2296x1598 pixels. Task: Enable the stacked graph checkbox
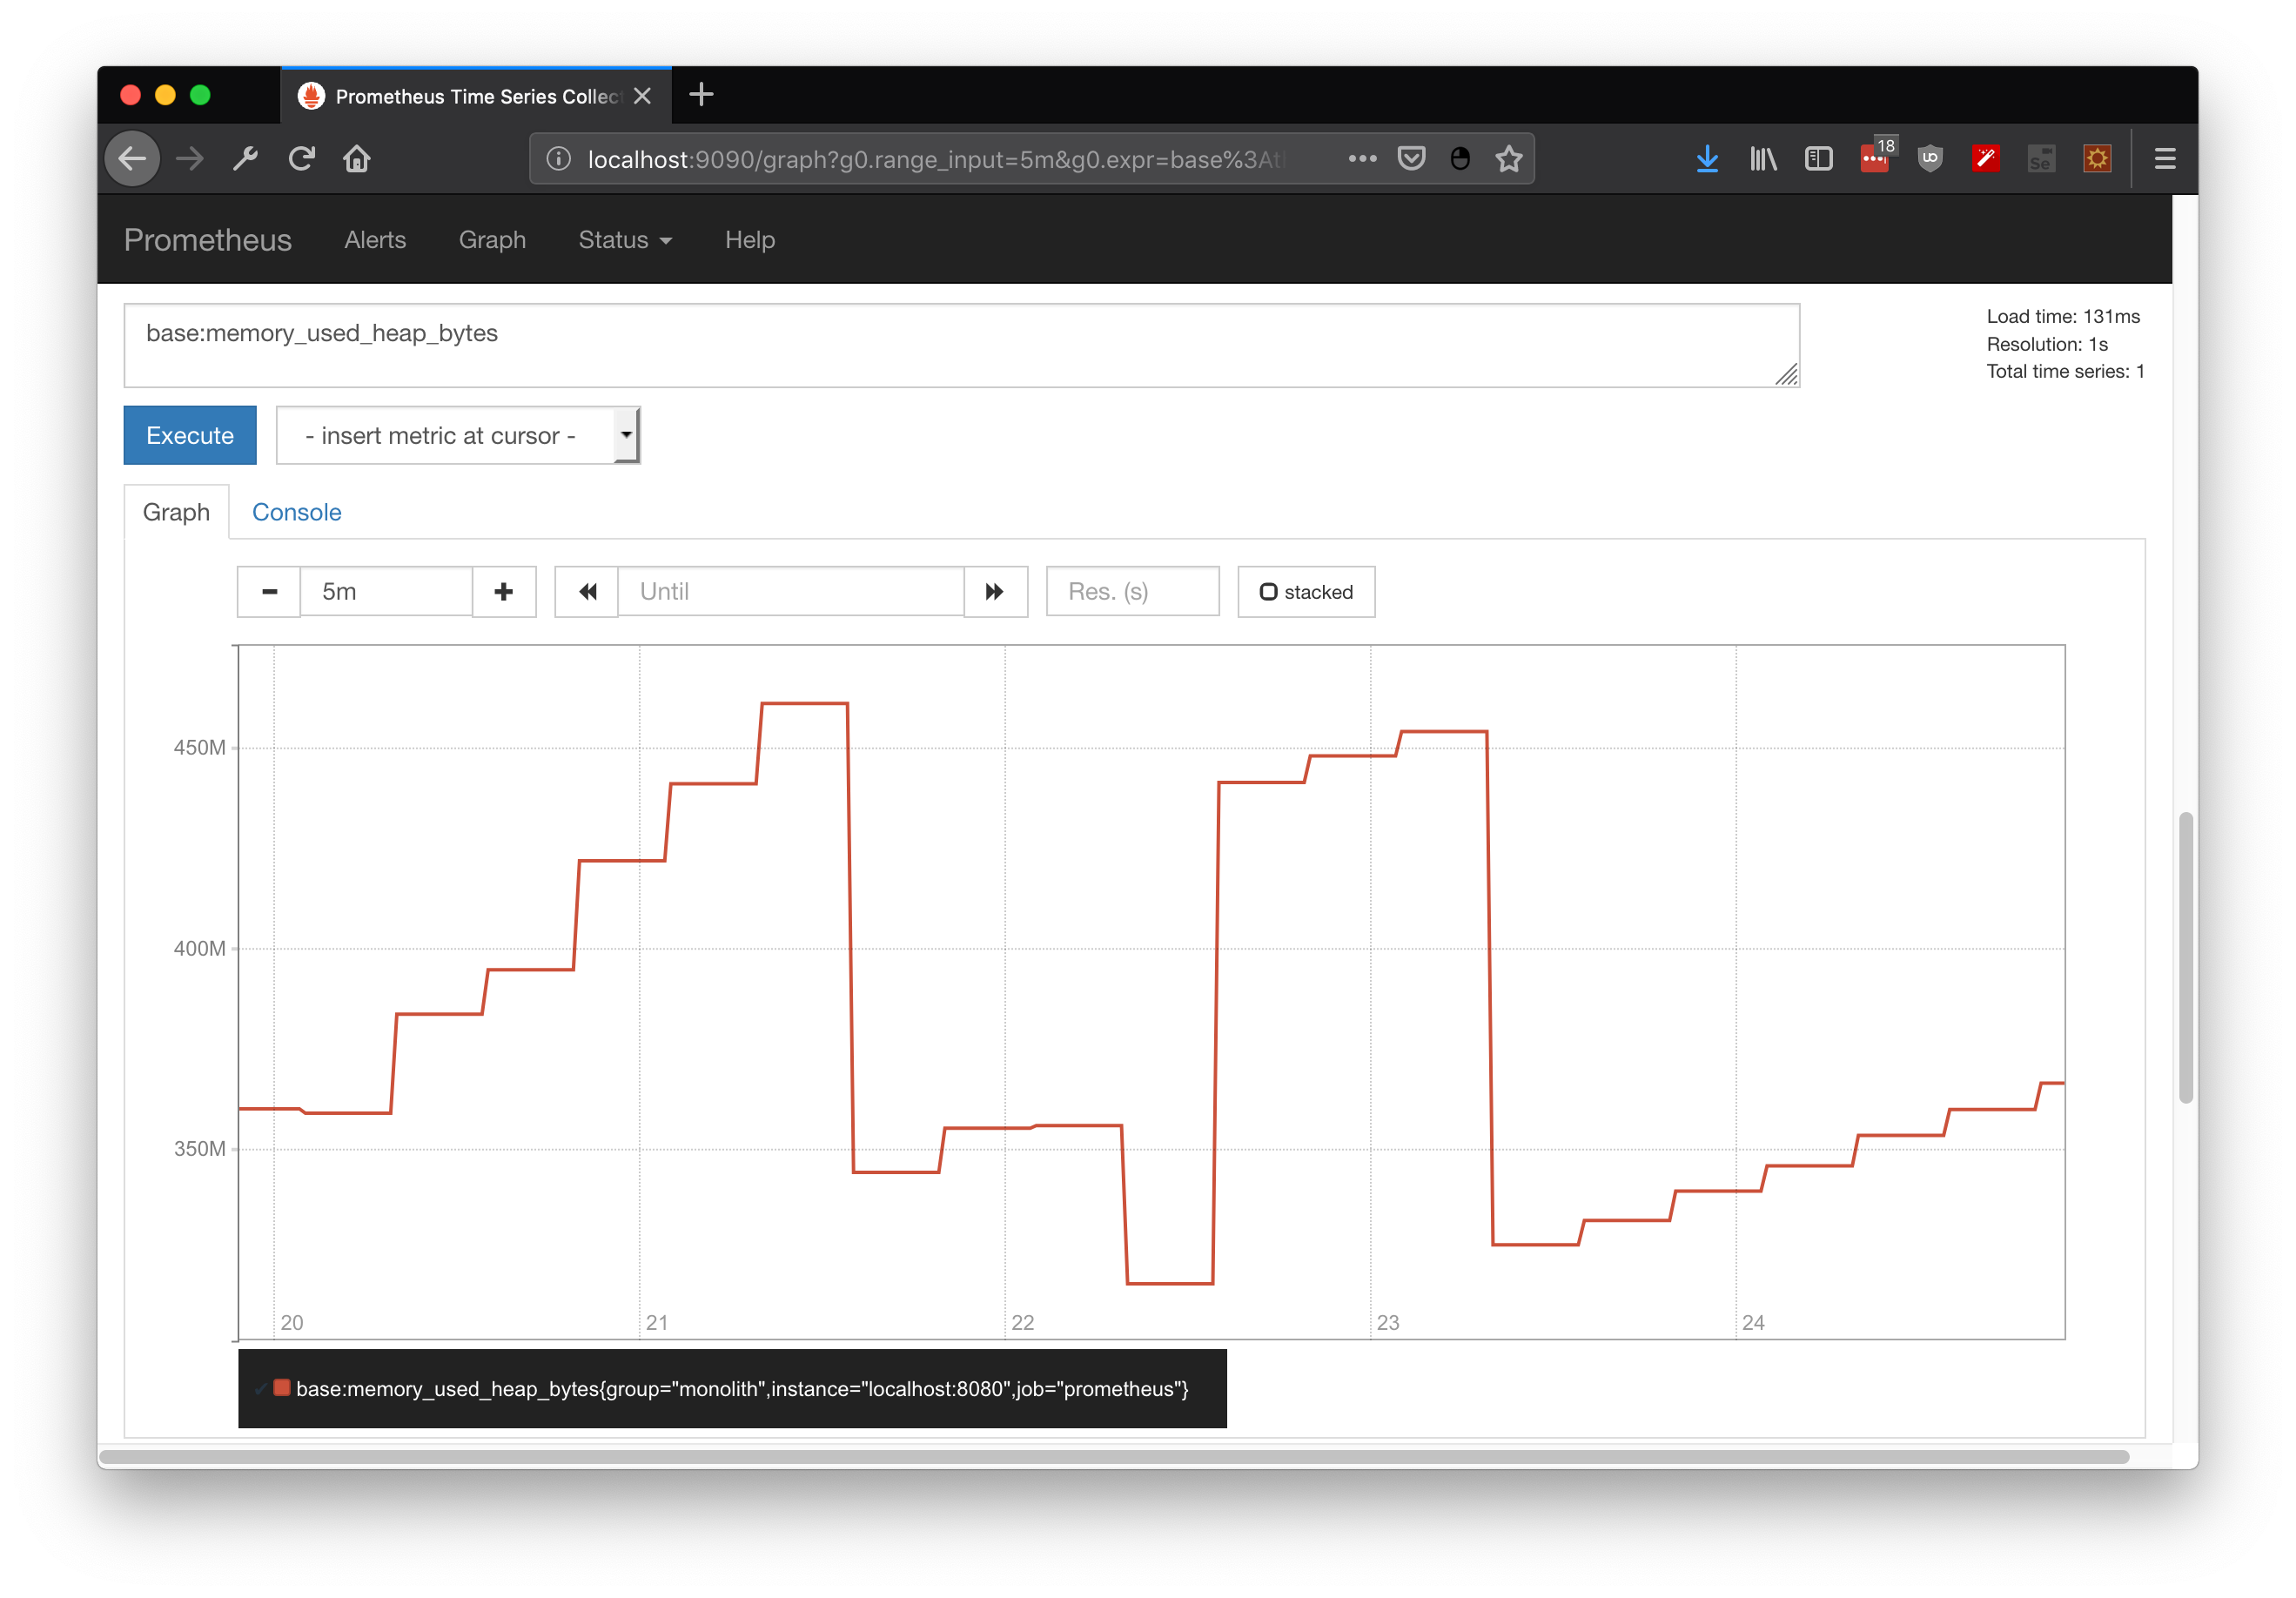(1269, 591)
